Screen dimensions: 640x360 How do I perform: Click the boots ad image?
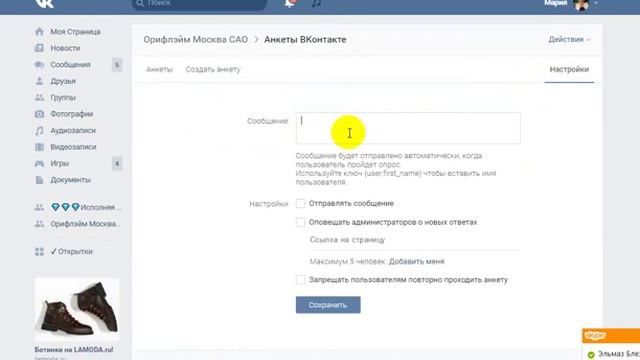point(77,310)
